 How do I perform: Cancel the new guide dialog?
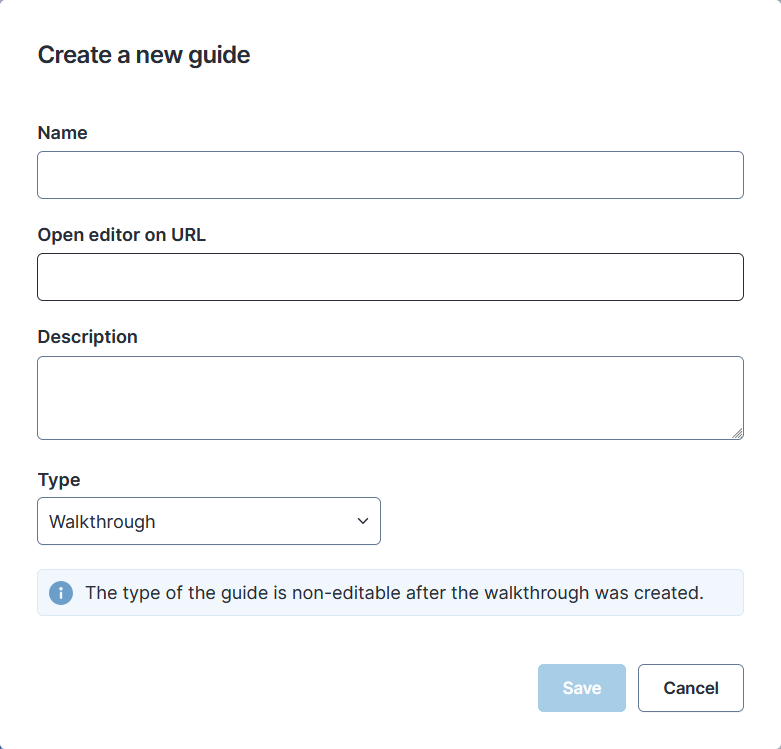click(690, 688)
